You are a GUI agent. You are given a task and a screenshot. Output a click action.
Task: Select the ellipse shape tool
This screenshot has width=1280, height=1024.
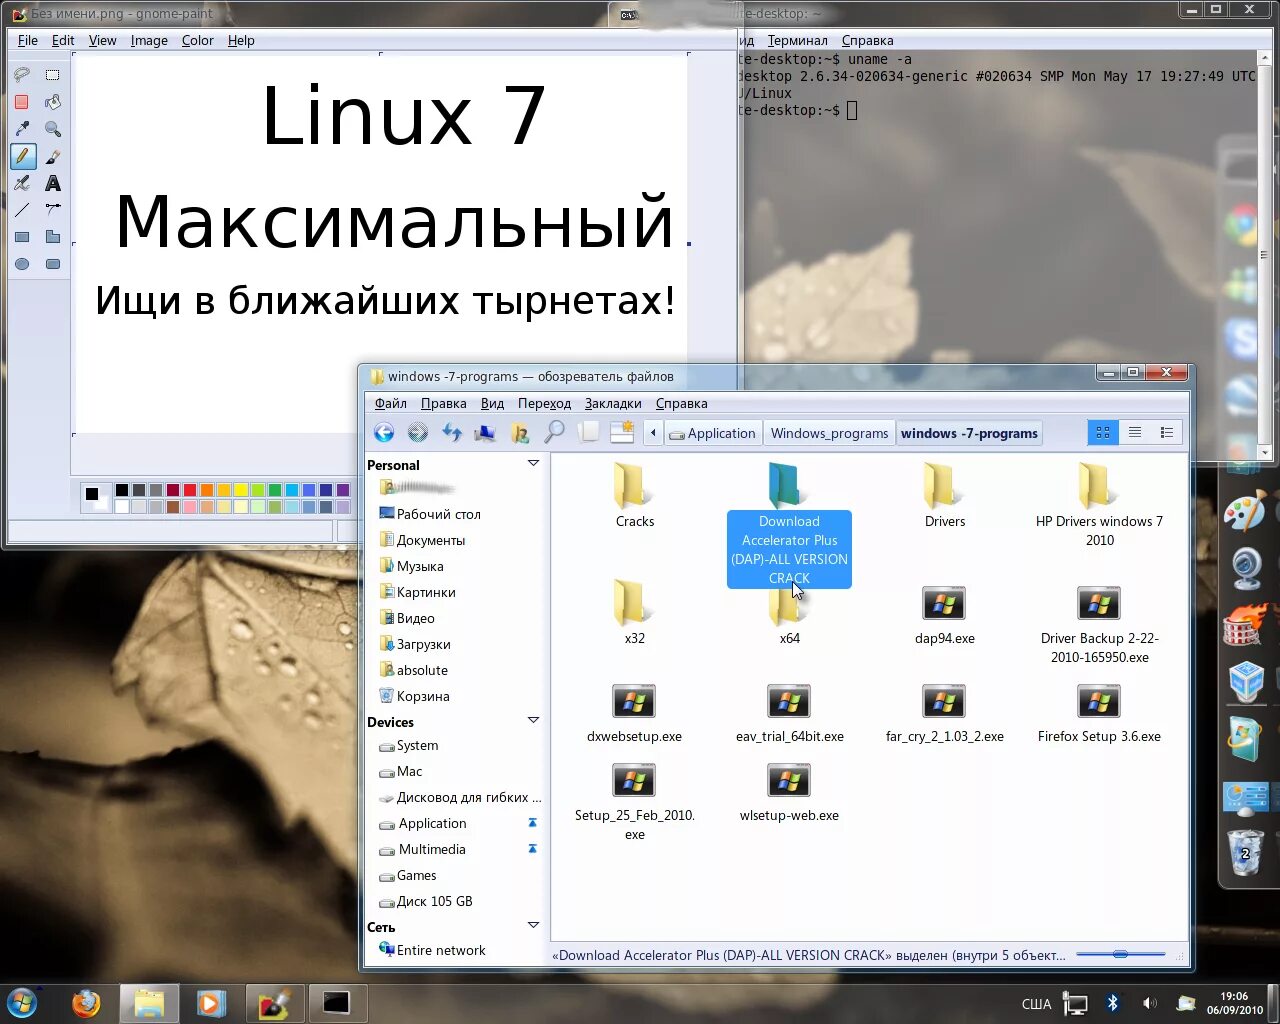coord(22,264)
